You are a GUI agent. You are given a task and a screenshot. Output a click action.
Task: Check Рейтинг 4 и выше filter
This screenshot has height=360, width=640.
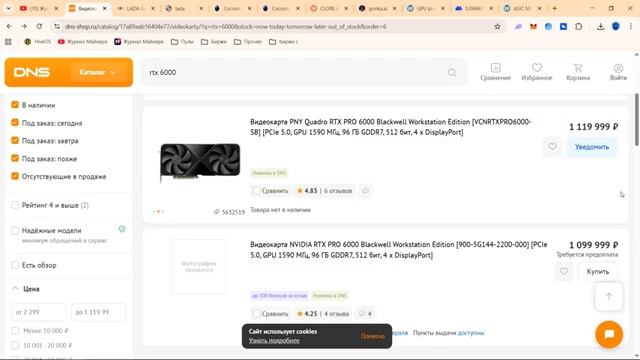click(15, 205)
